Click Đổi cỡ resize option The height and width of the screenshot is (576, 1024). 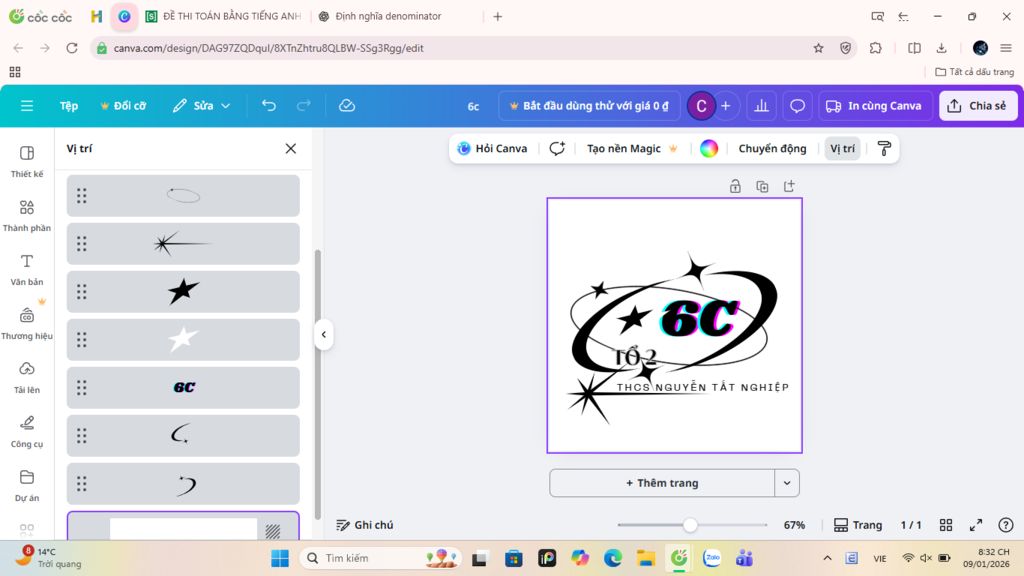(x=123, y=106)
